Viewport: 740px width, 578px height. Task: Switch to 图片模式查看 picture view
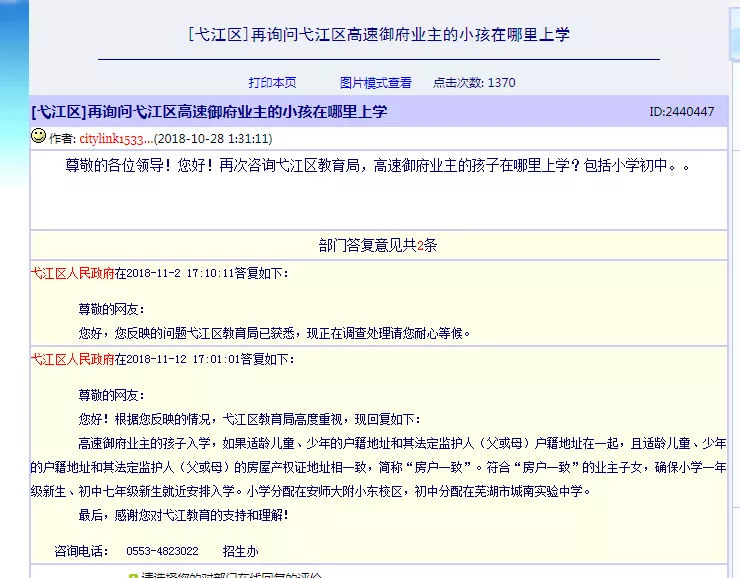point(375,83)
